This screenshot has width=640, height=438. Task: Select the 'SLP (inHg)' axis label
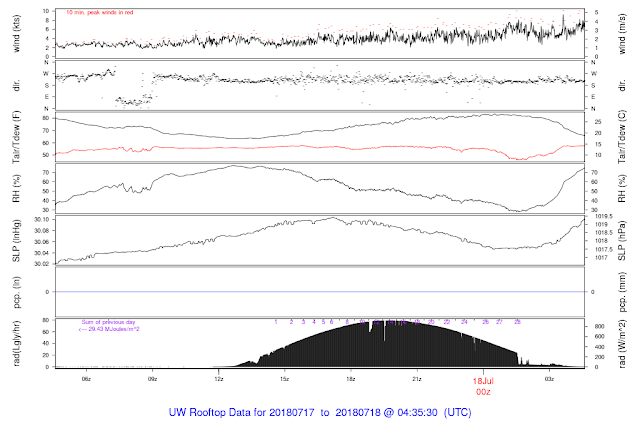16,240
